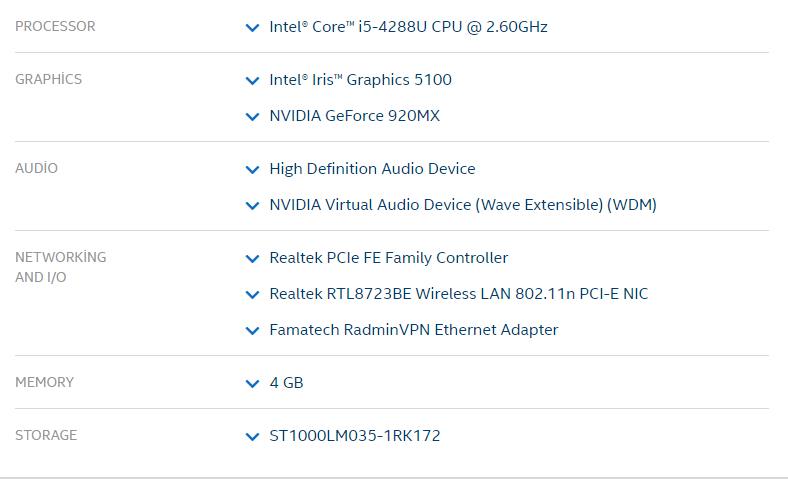Viewport: 788px width, 479px height.
Task: Click the MEMORY section label
Action: click(44, 383)
